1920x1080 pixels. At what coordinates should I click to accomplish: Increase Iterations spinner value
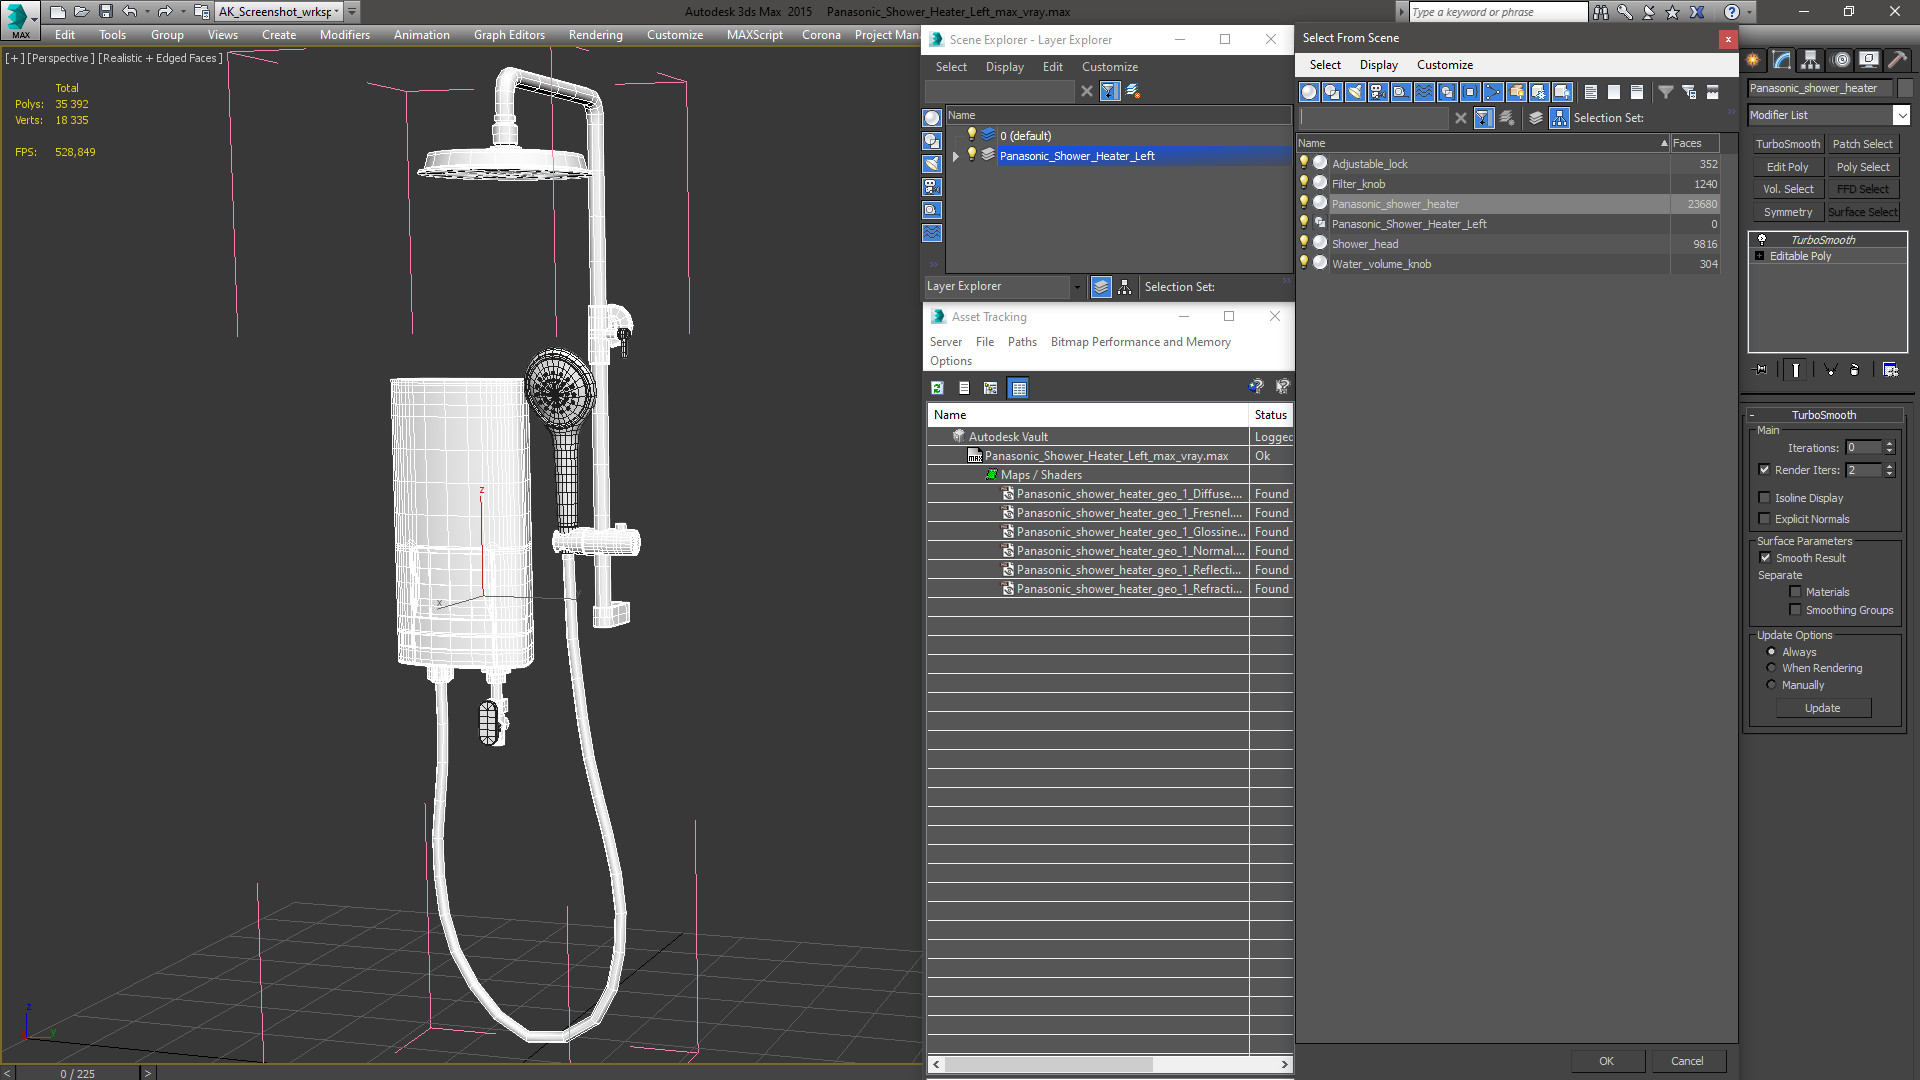pyautogui.click(x=1889, y=444)
